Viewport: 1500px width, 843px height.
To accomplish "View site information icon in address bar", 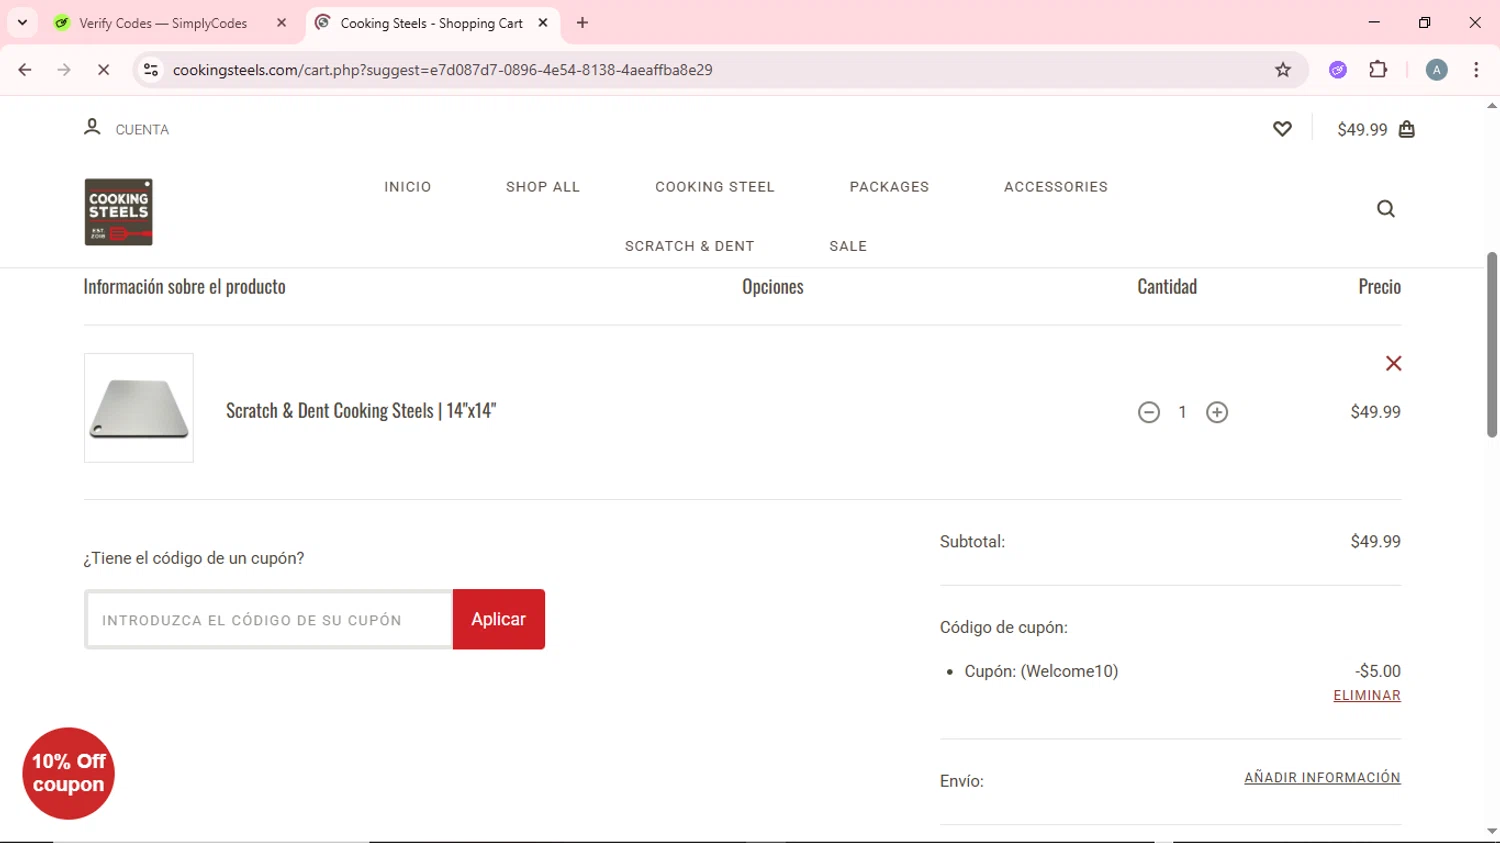I will coord(151,70).
